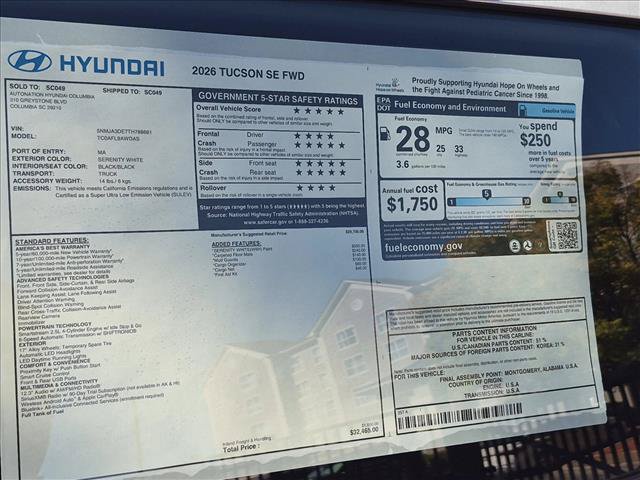The height and width of the screenshot is (480, 640).
Task: Click the 'PARTS CONTENT INFORMATION' heading
Action: (x=494, y=331)
